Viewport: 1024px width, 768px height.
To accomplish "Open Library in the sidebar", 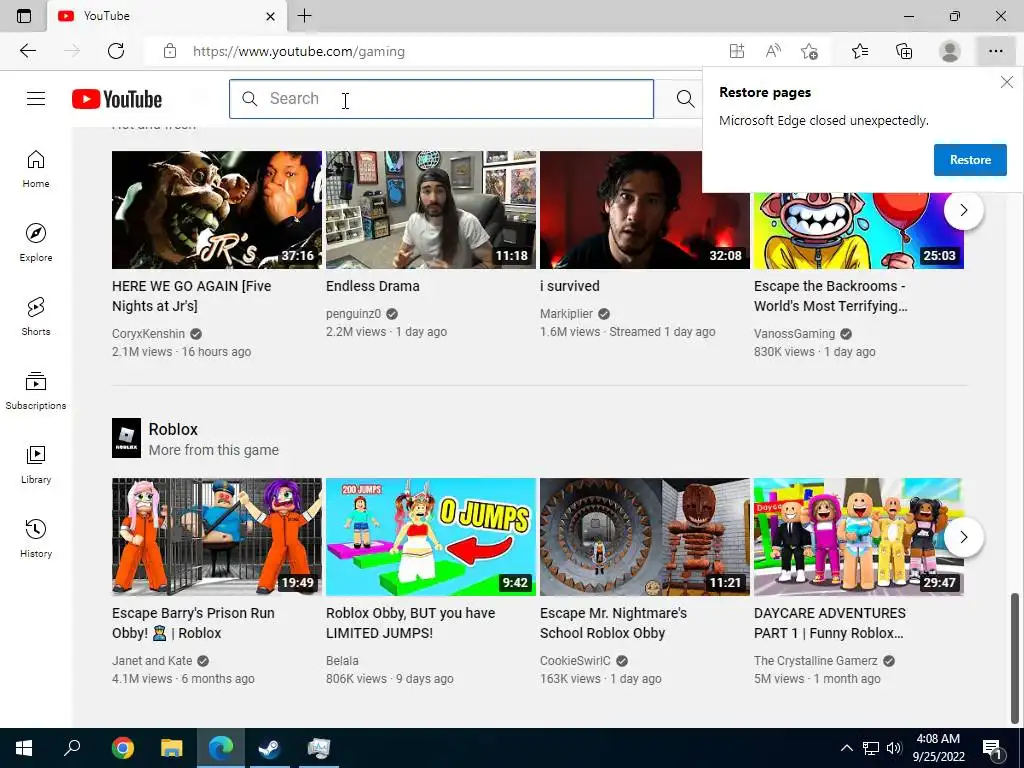I will coord(36,464).
